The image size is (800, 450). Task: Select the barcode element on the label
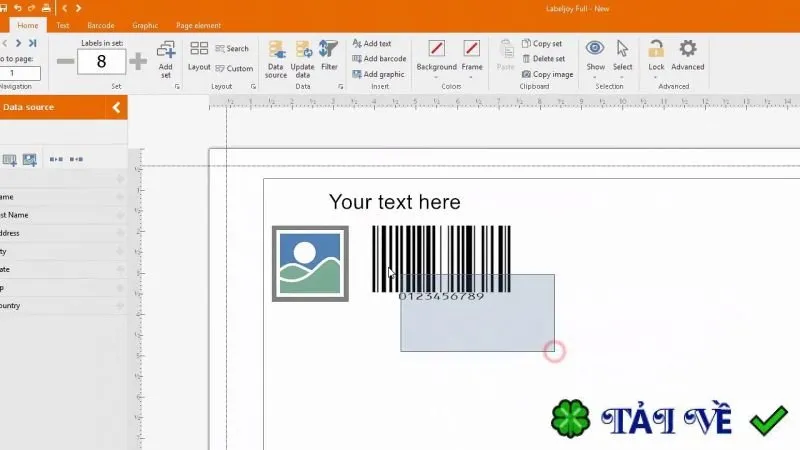[441, 264]
